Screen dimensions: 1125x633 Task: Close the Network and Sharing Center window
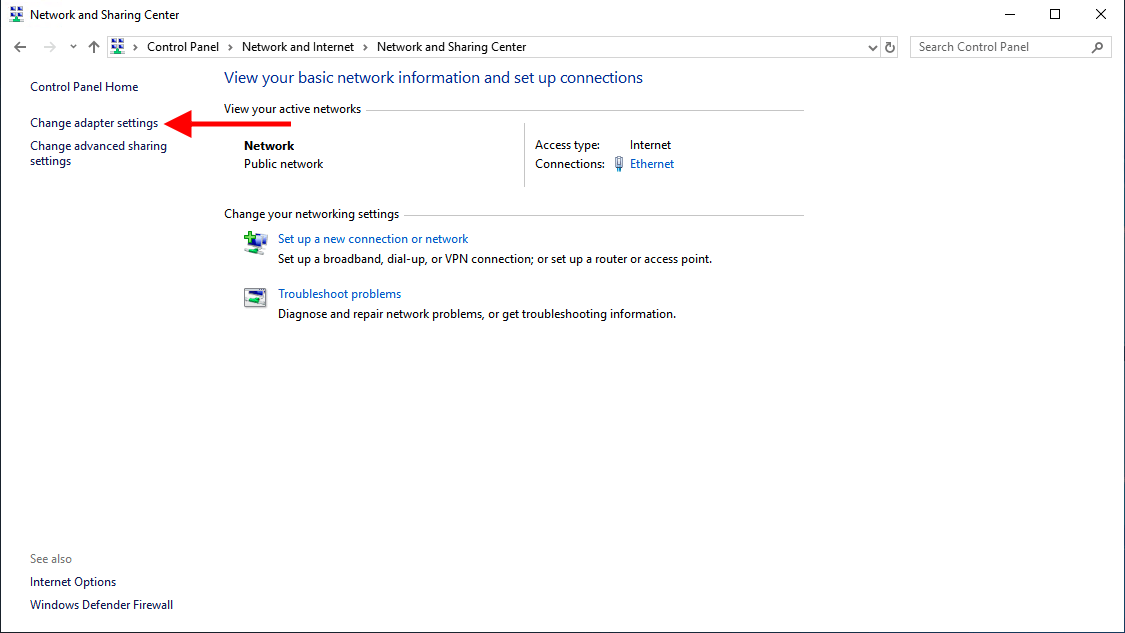tap(1101, 14)
